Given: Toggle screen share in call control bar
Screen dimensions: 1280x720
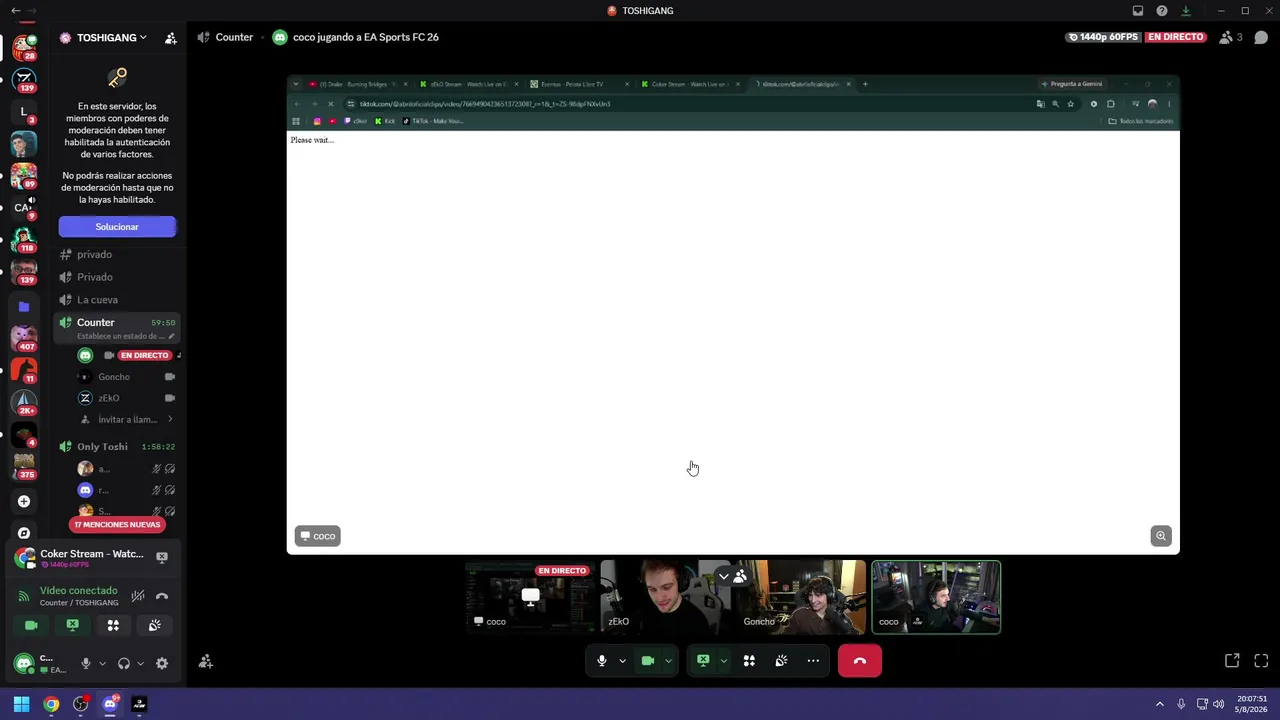Looking at the screenshot, I should (x=703, y=661).
